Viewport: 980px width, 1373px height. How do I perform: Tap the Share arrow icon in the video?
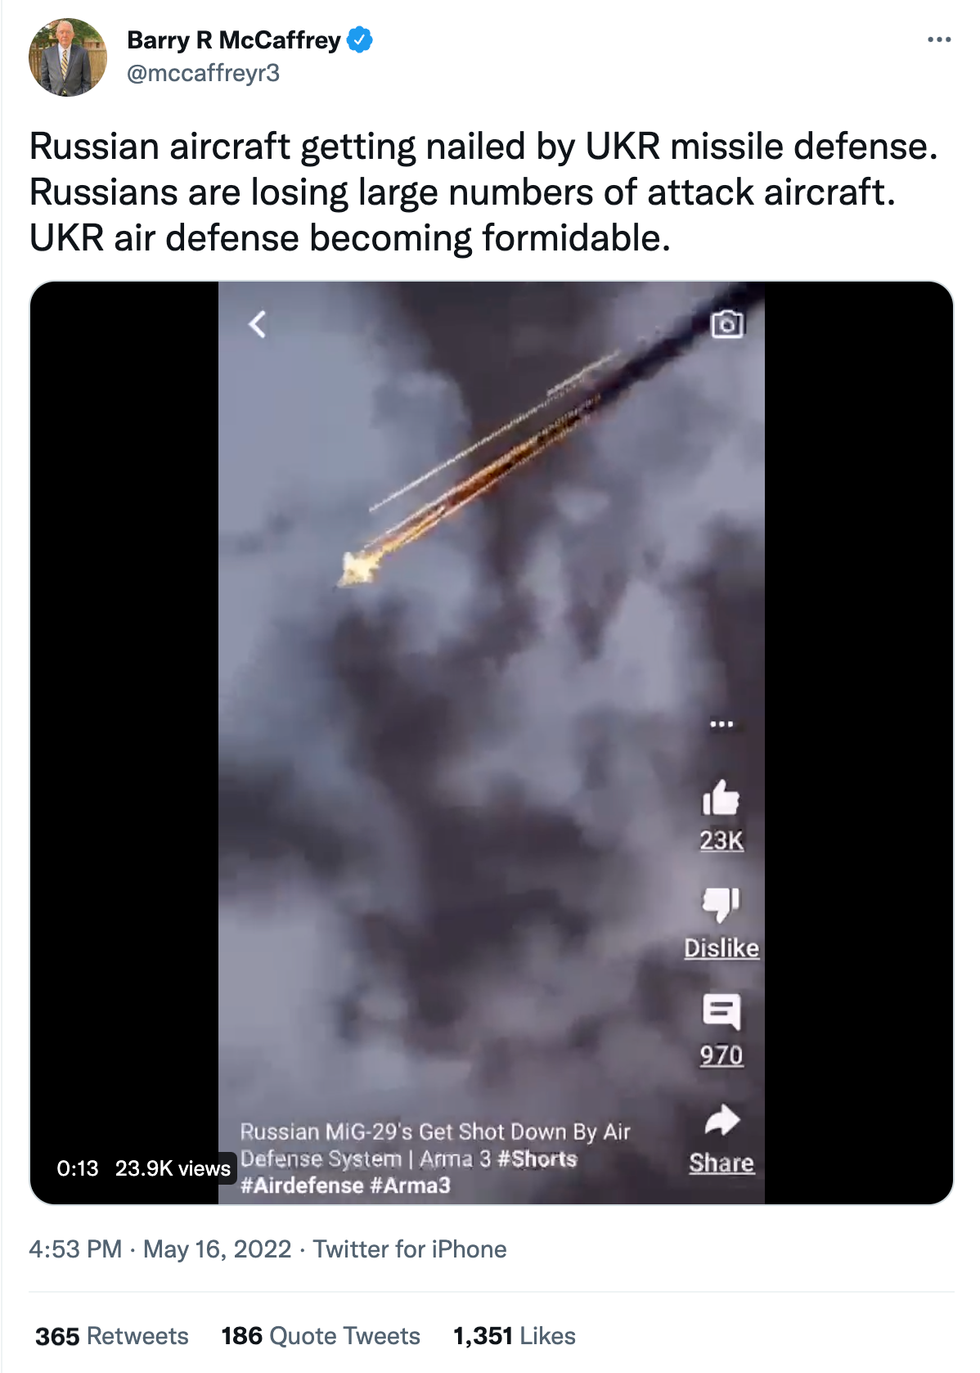pos(721,1120)
